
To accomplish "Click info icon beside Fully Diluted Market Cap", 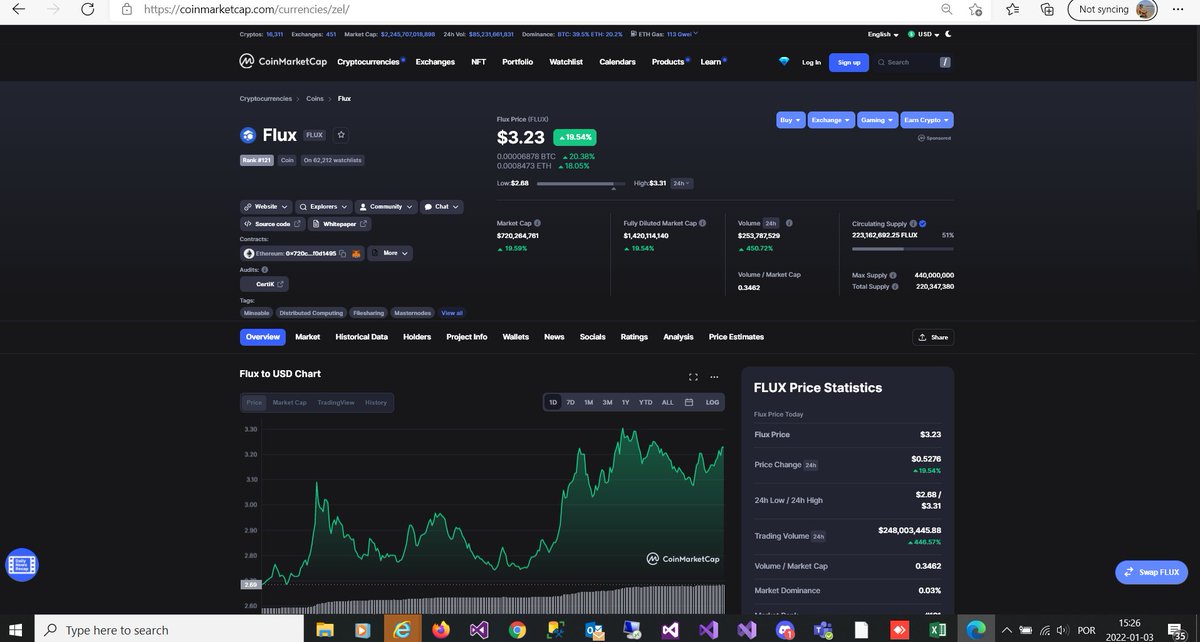I will pos(702,223).
